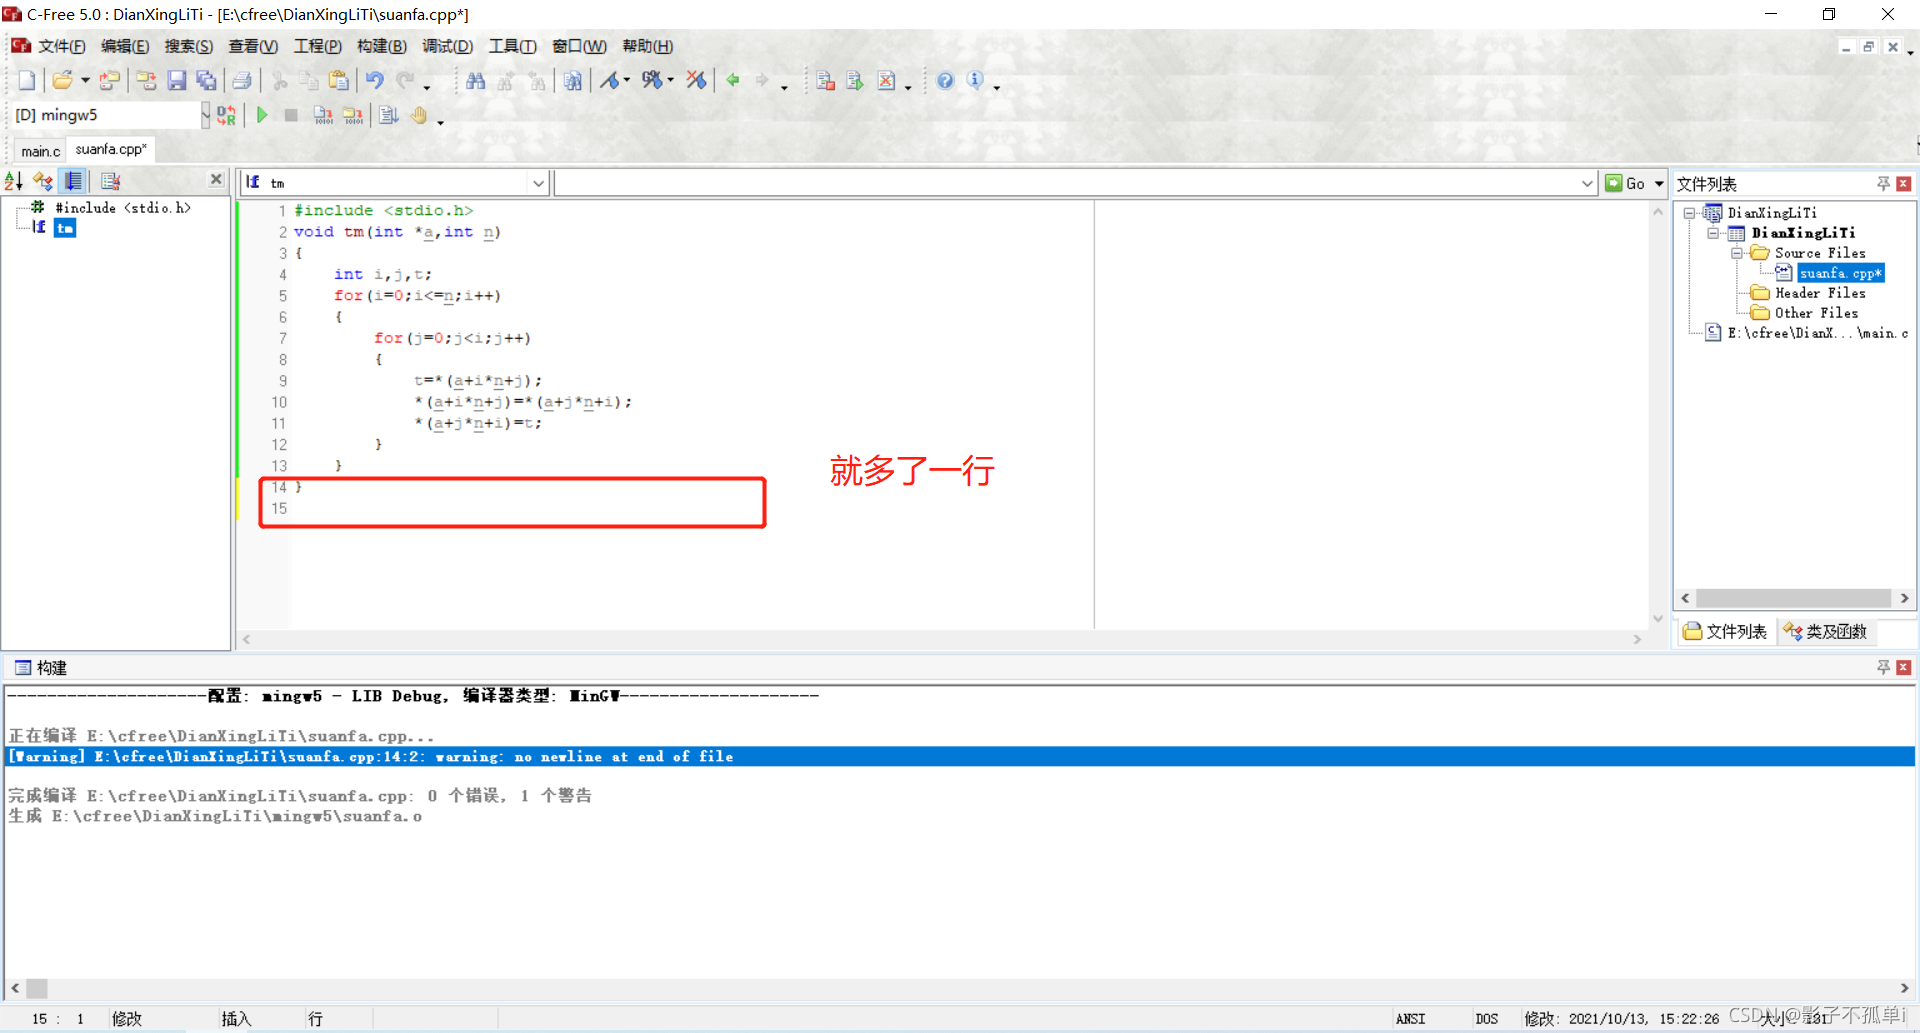This screenshot has height=1033, width=1920.
Task: Open the dropdown of the wide search field
Action: tap(1587, 183)
